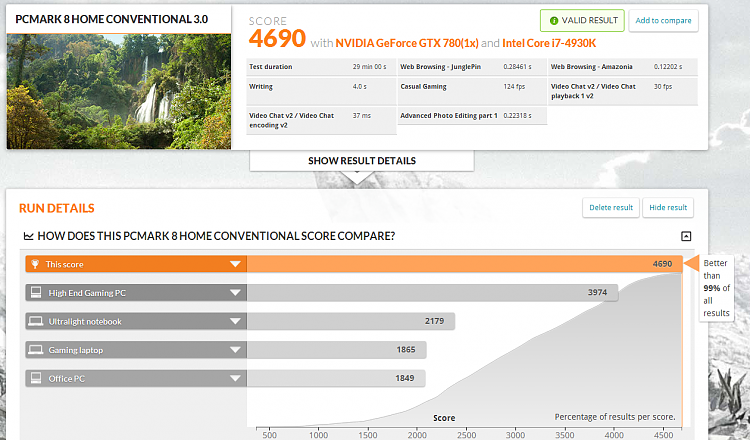Click the waterfall jungle thumbnail image

click(119, 91)
